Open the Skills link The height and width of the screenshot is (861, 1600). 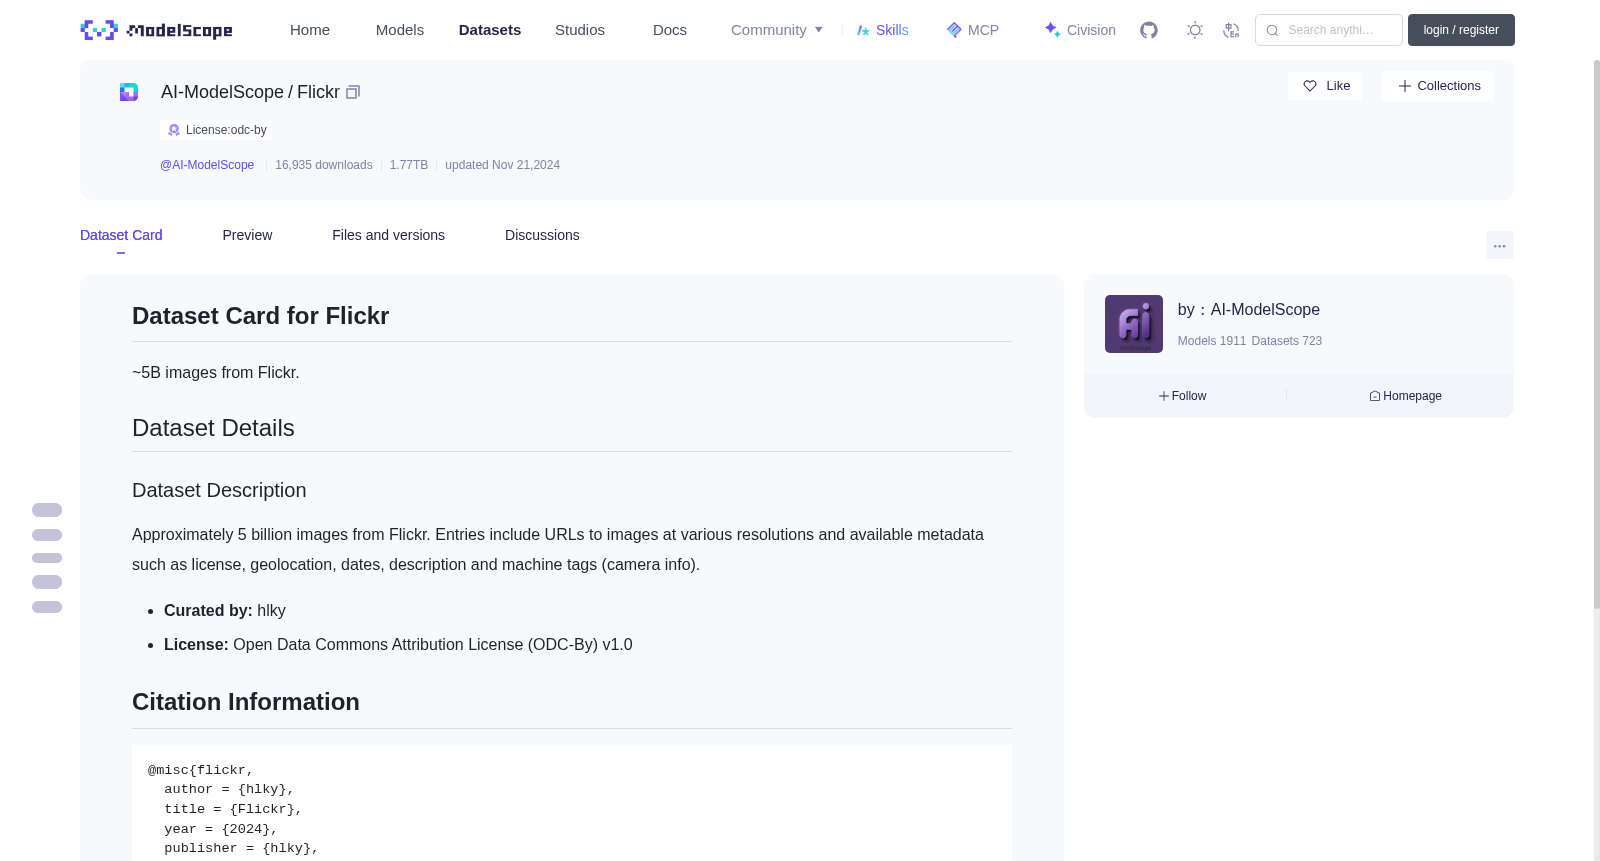(x=882, y=30)
